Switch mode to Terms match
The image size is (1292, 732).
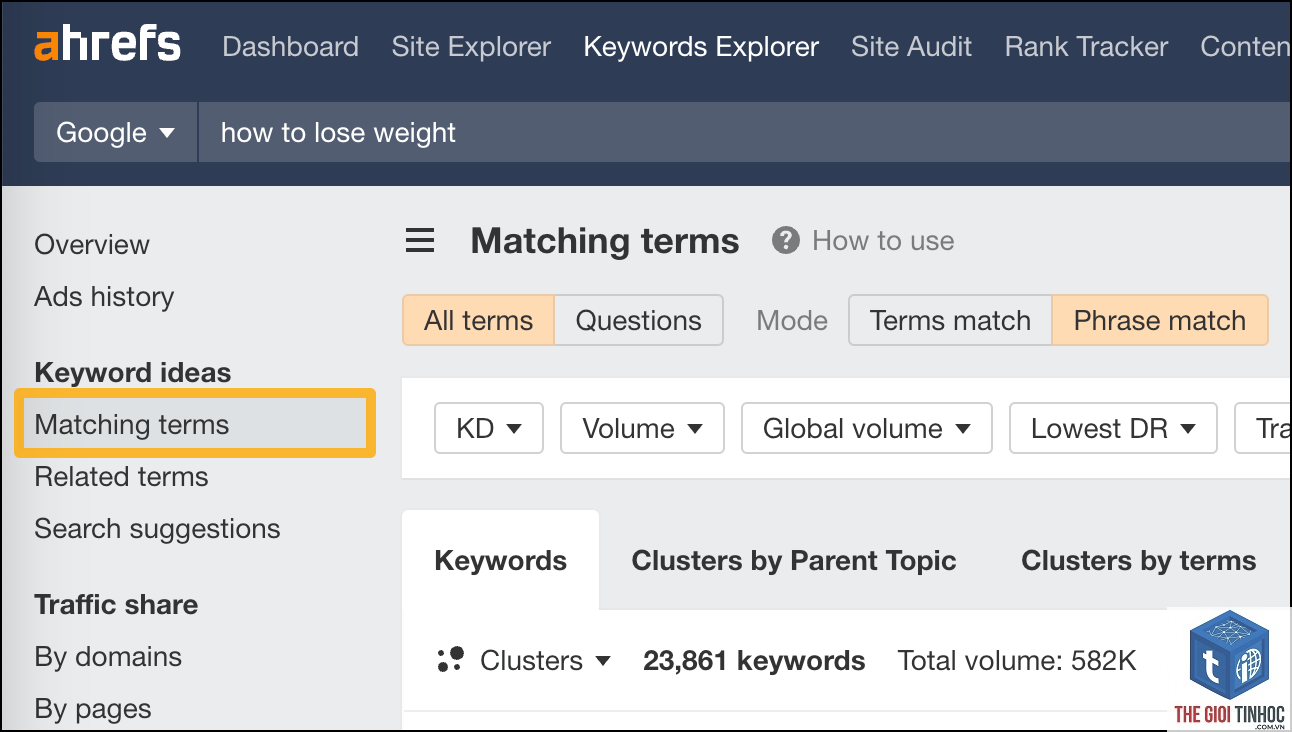[x=950, y=320]
